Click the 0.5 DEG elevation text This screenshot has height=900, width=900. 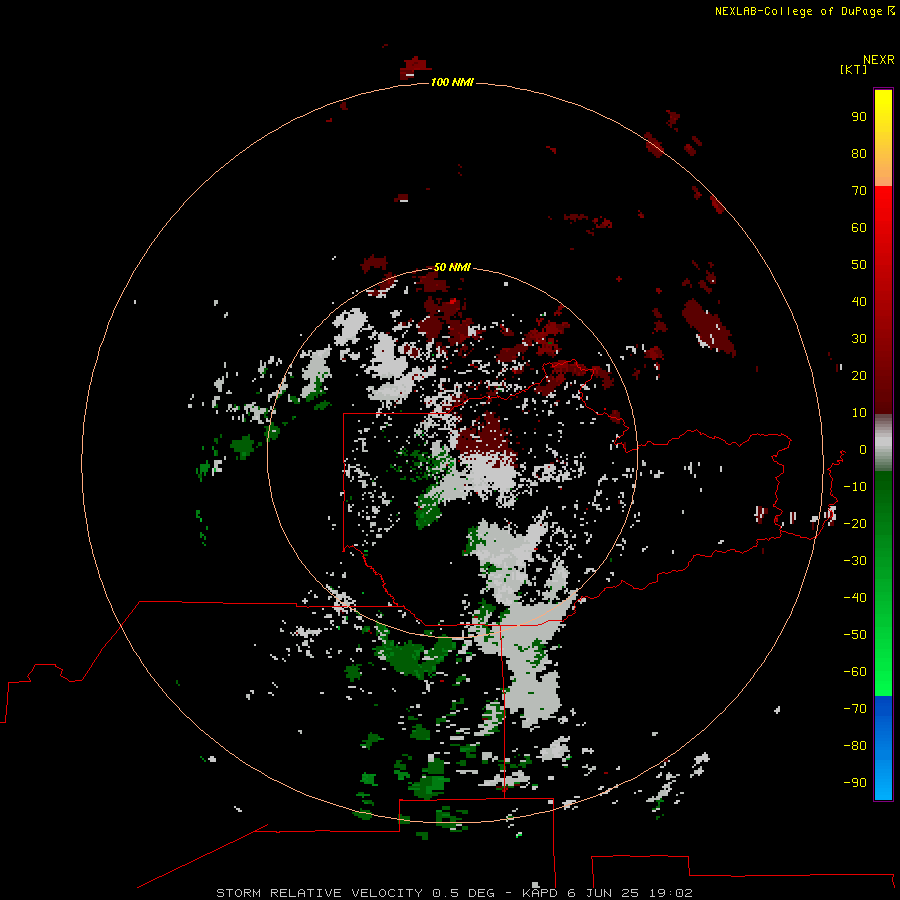(x=463, y=893)
